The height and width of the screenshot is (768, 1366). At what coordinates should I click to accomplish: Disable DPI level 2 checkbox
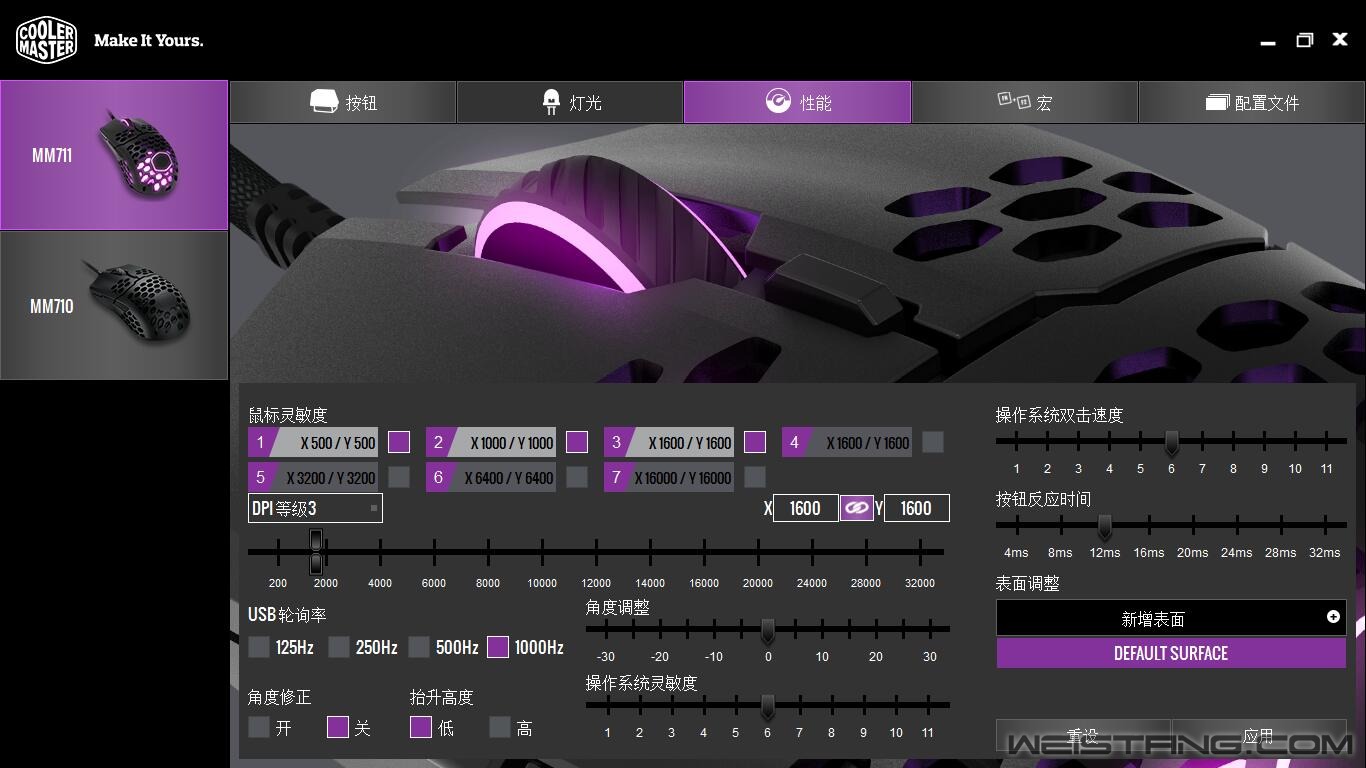(x=577, y=442)
